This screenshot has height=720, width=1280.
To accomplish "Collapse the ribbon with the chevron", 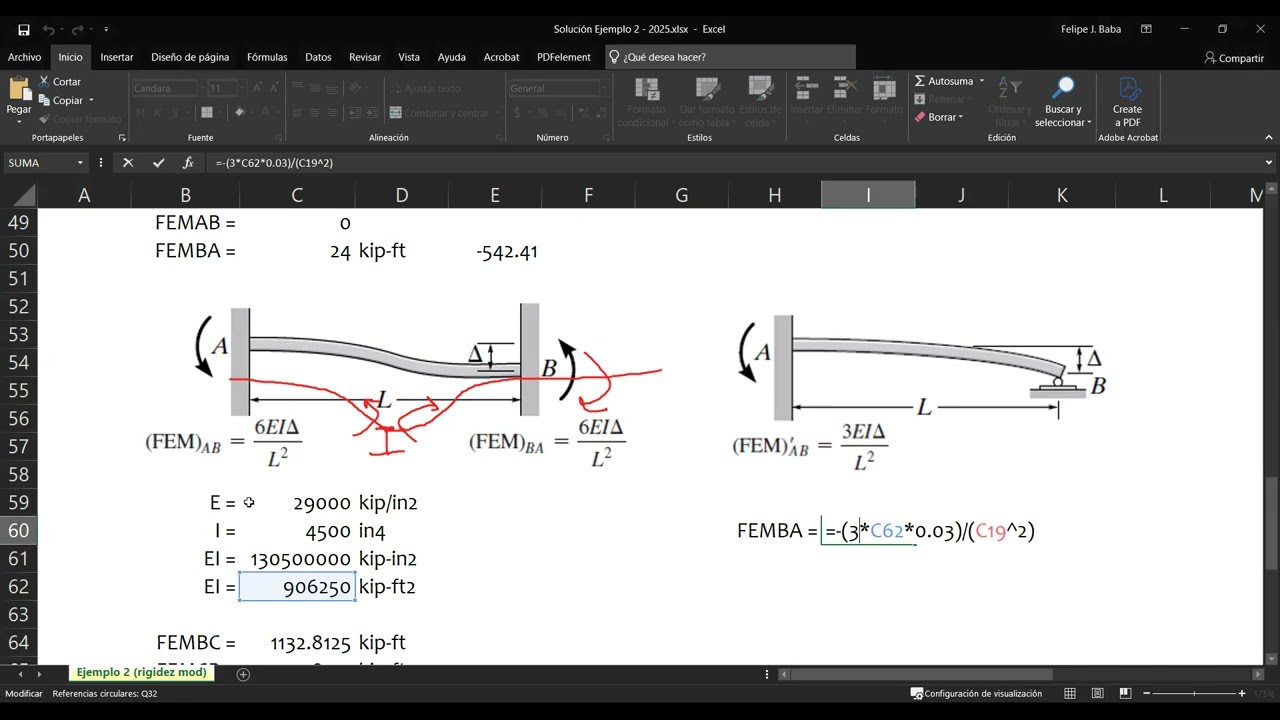I will click(1268, 137).
